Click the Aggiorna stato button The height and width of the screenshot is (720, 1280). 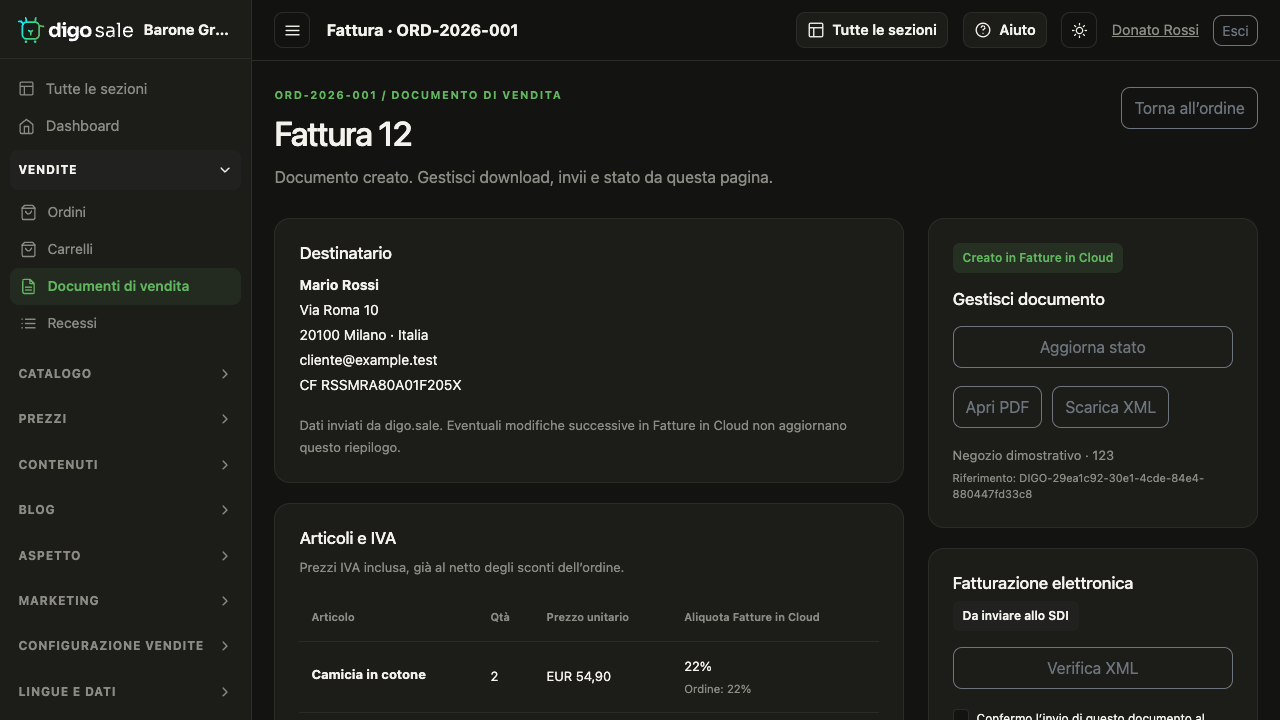1092,347
